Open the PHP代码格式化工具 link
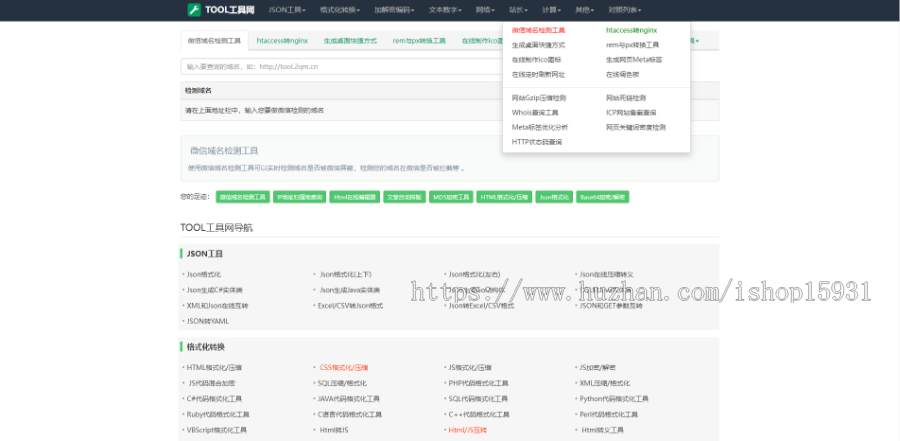900x441 pixels. pos(478,383)
